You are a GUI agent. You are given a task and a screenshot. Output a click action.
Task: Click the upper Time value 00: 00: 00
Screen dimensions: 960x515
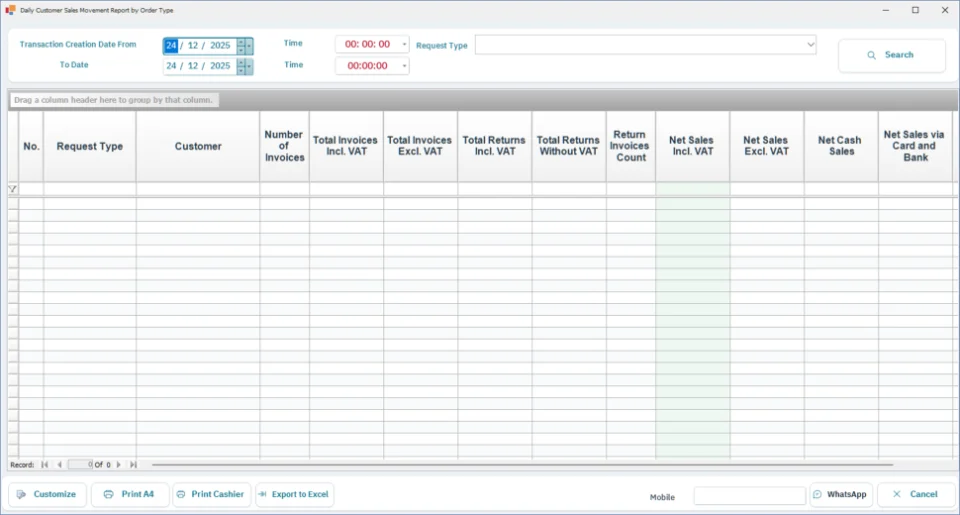click(x=367, y=44)
